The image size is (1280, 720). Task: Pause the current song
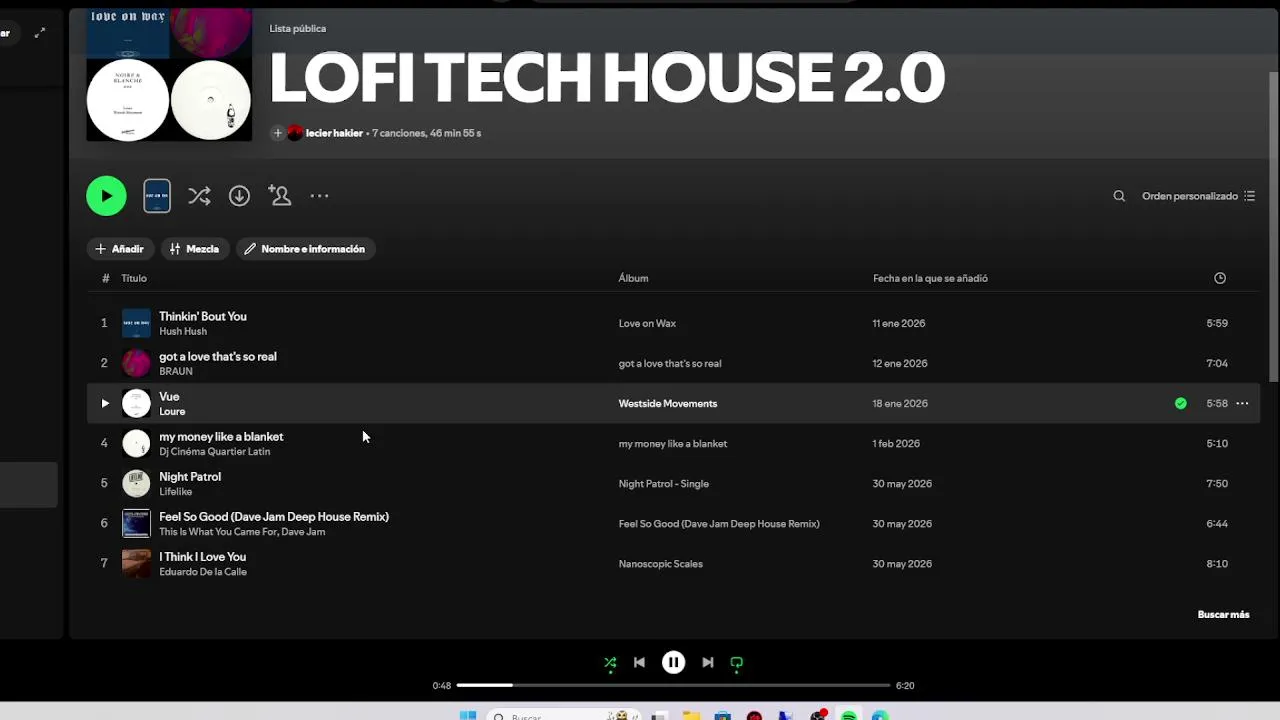point(674,662)
